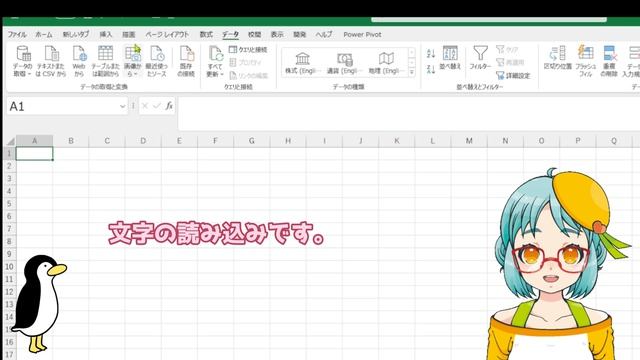640x360 pixels.
Task: Click the Name Box showing A1
Action: [x=63, y=107]
